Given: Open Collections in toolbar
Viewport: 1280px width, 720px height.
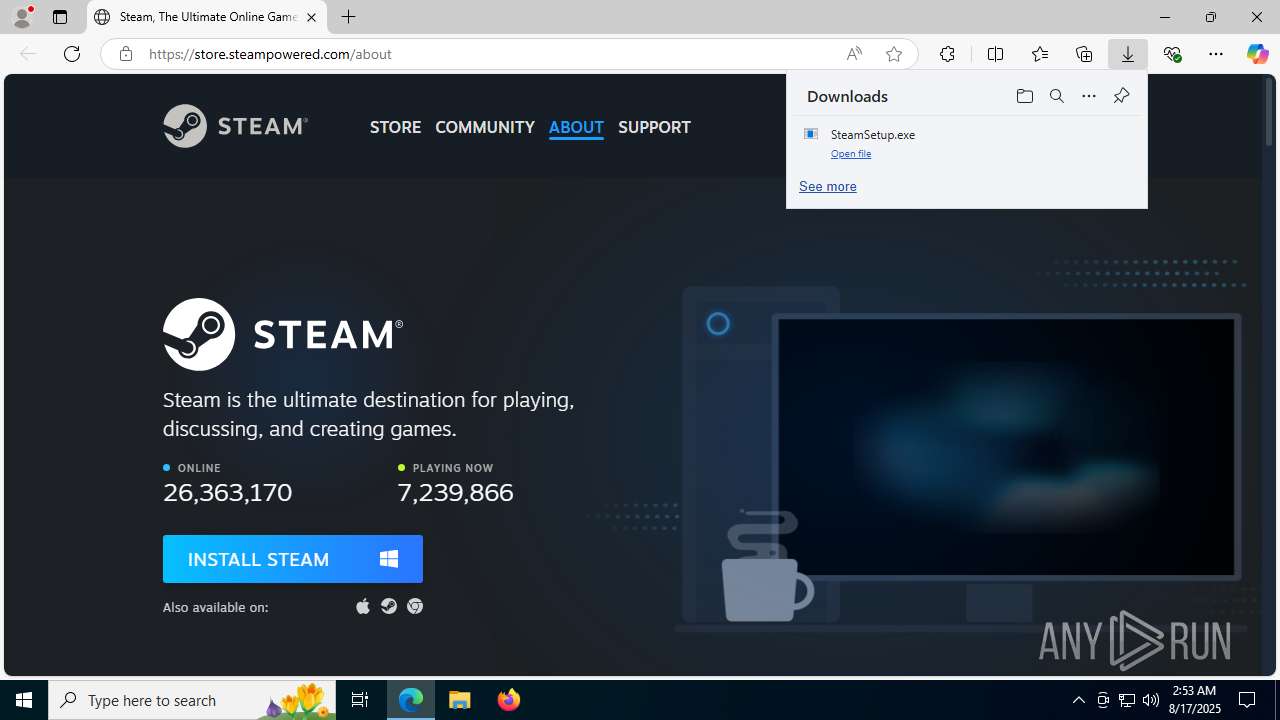Looking at the screenshot, I should click(x=1084, y=54).
